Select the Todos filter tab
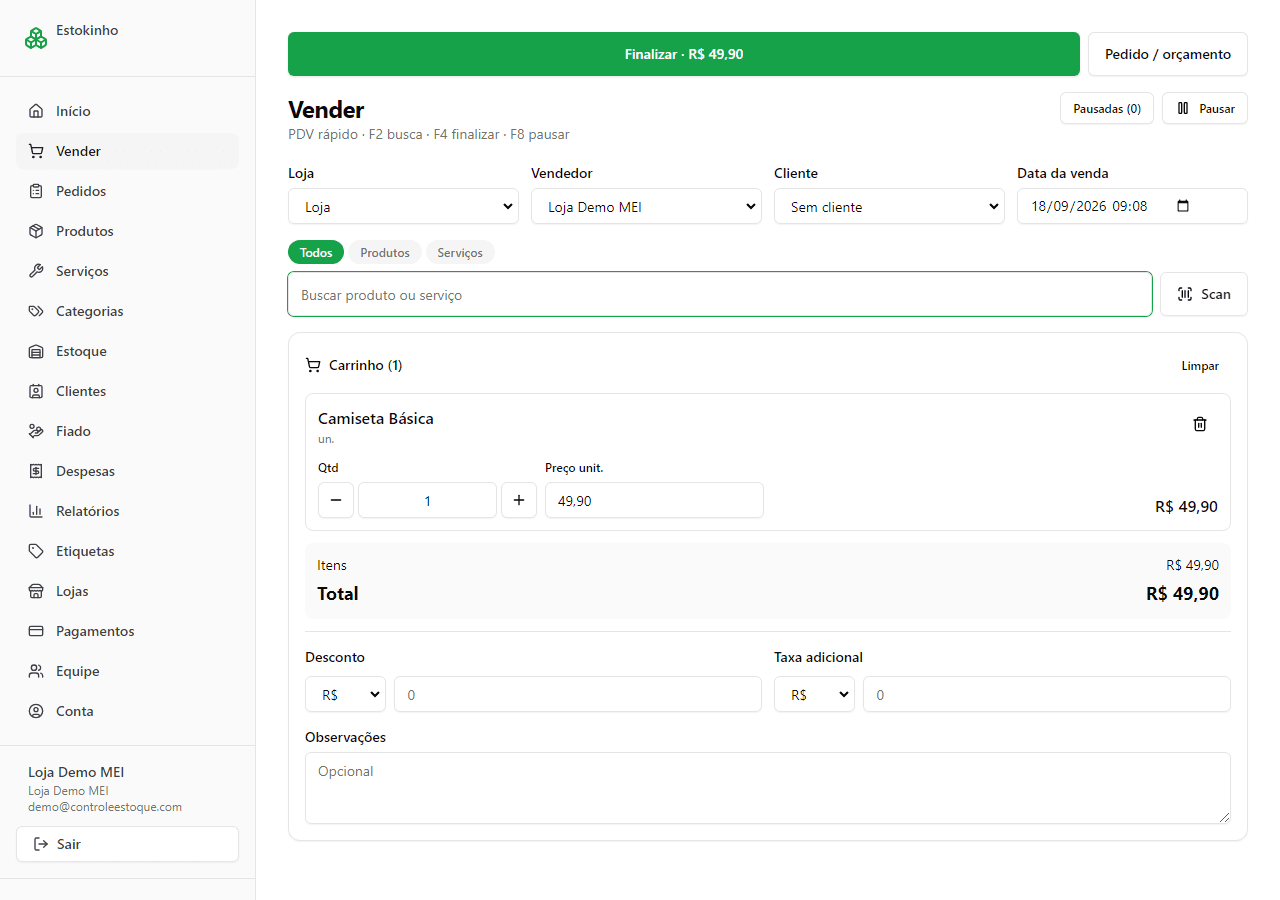 point(316,253)
